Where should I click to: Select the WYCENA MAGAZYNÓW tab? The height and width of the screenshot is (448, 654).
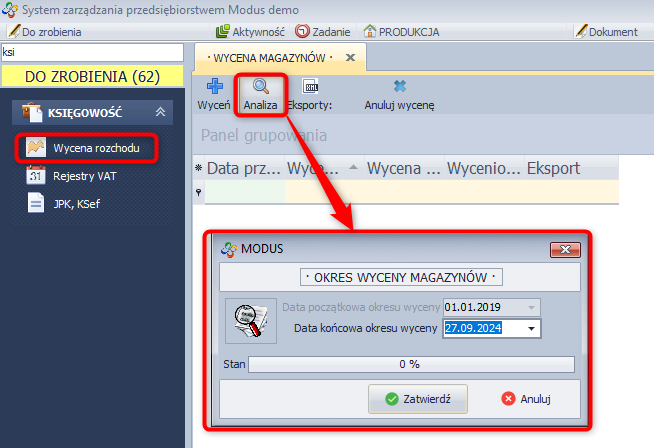pos(270,58)
